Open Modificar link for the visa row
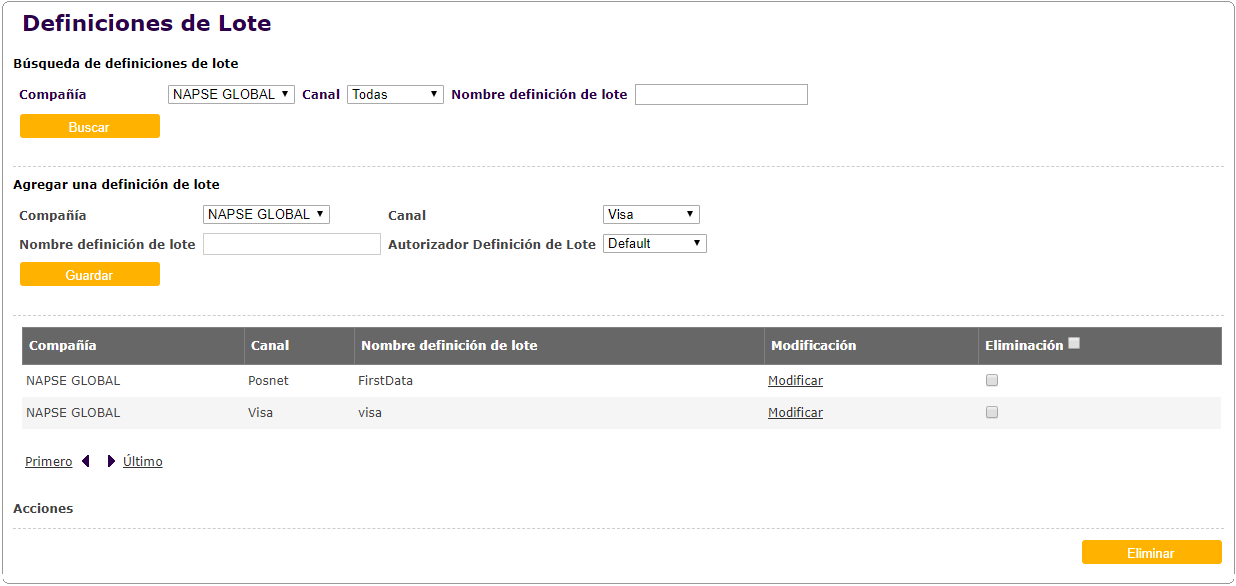This screenshot has height=586, width=1236. [795, 413]
